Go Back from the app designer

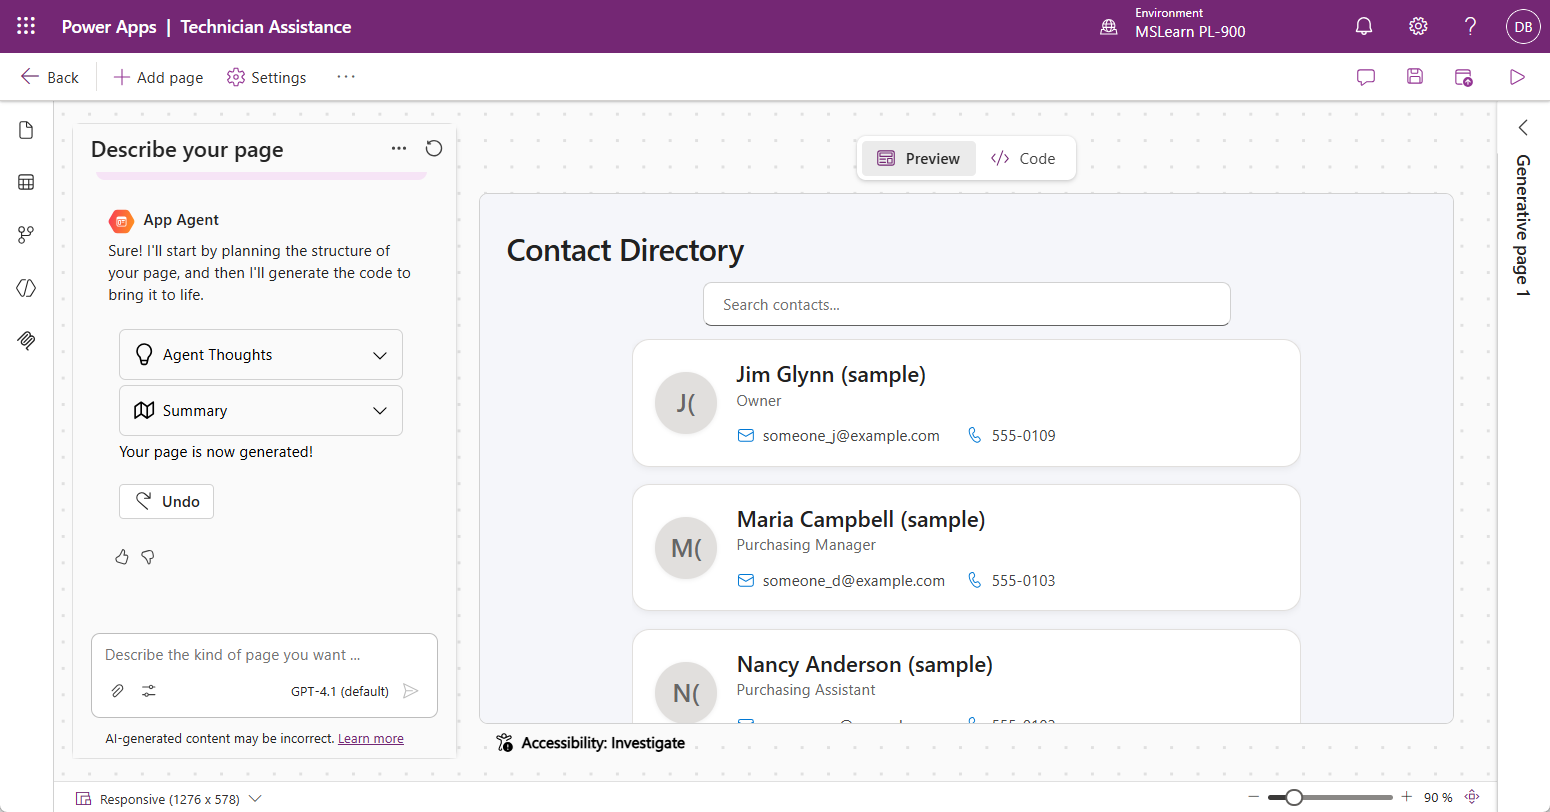50,77
